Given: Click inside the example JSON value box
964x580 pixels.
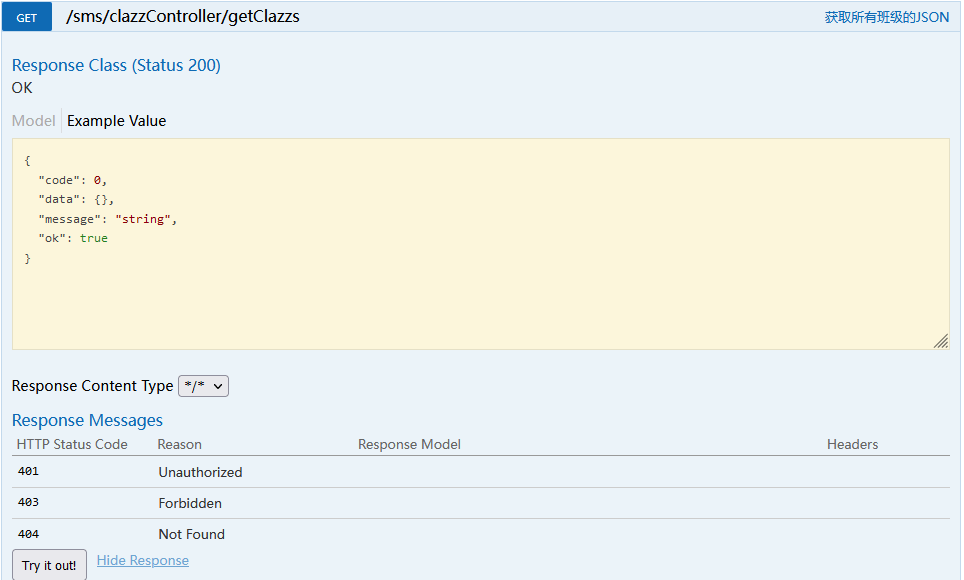Looking at the screenshot, I should [481, 244].
